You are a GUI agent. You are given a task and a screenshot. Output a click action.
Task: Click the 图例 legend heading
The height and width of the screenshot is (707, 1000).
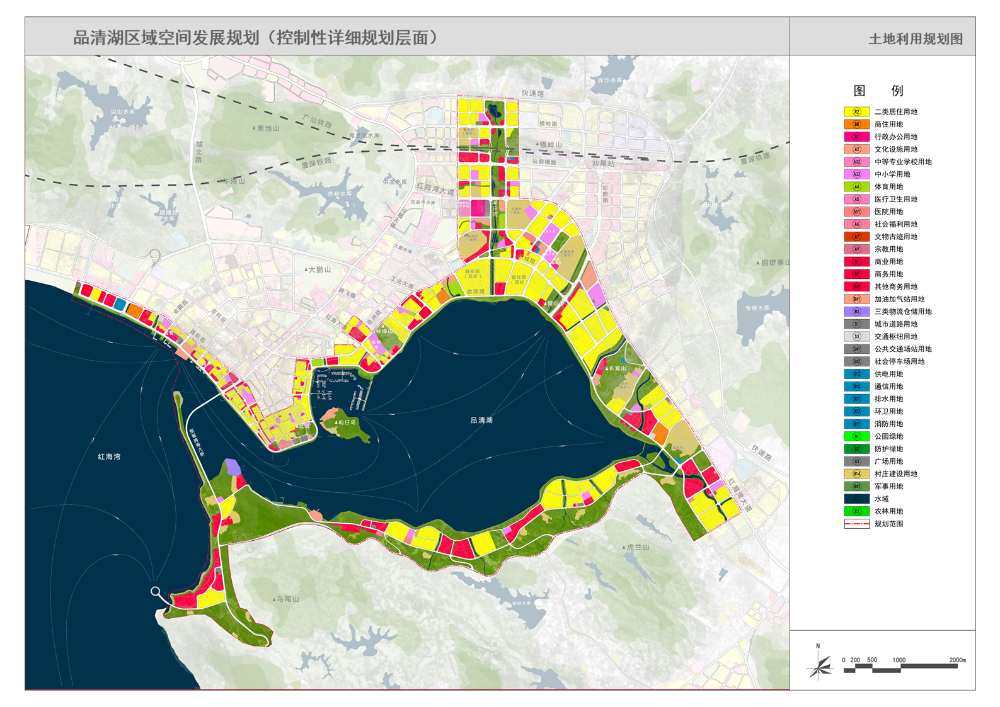point(878,91)
